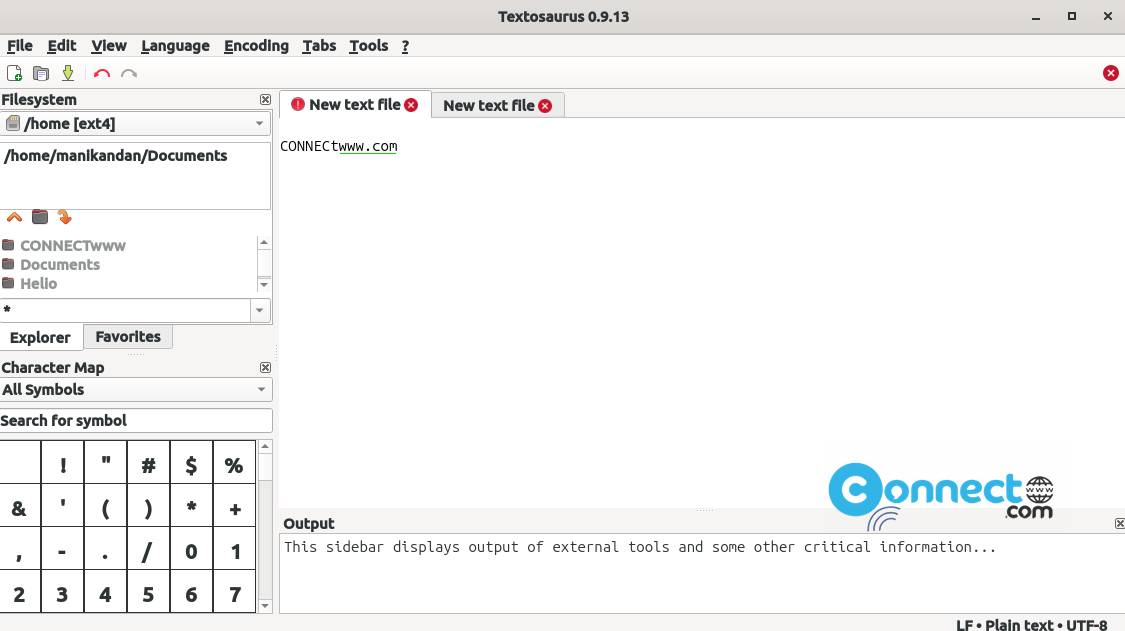1125x631 pixels.
Task: Click the redo toolbar arrow
Action: [x=128, y=73]
